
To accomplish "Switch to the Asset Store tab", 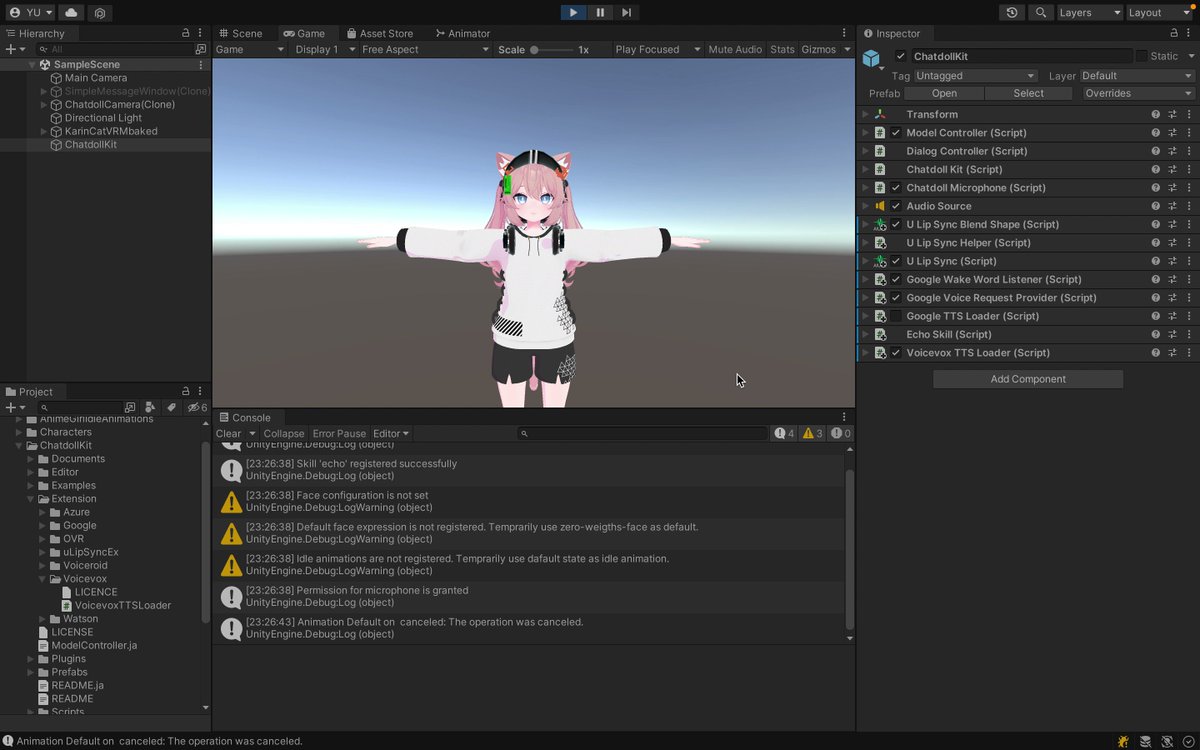I will point(379,33).
